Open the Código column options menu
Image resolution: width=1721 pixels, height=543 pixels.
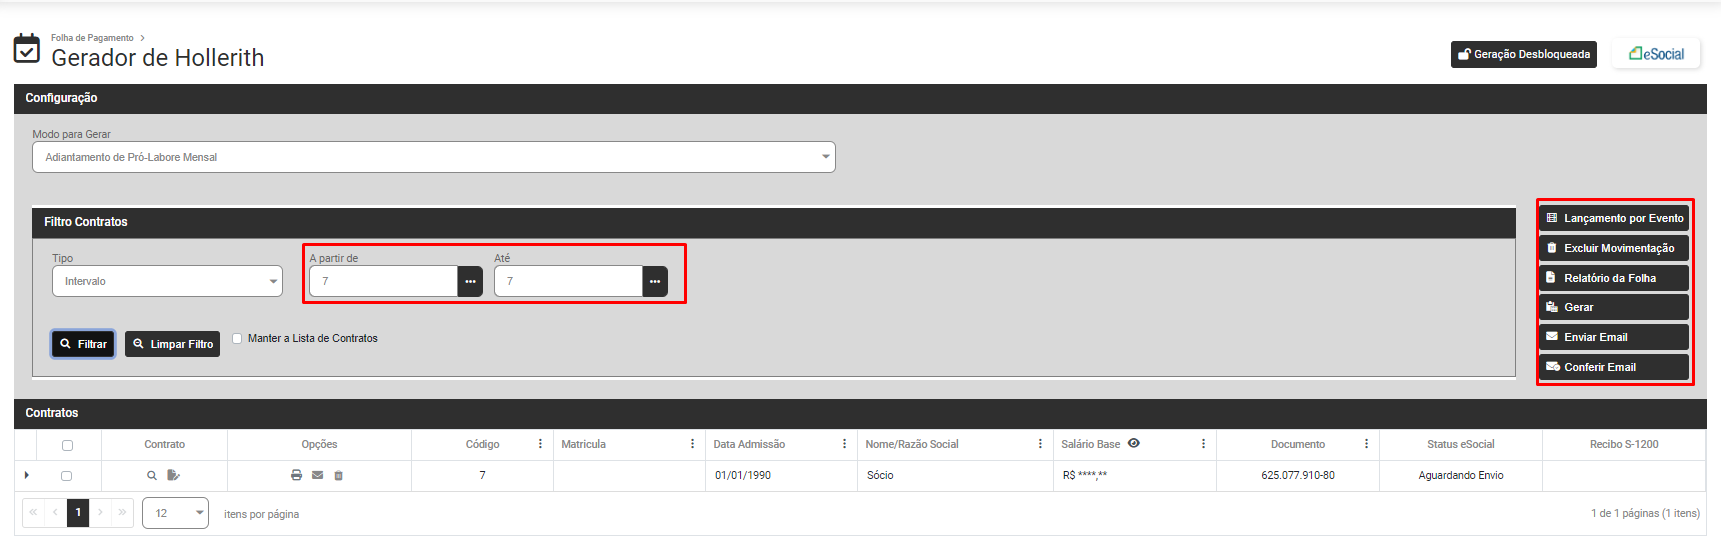click(x=540, y=444)
